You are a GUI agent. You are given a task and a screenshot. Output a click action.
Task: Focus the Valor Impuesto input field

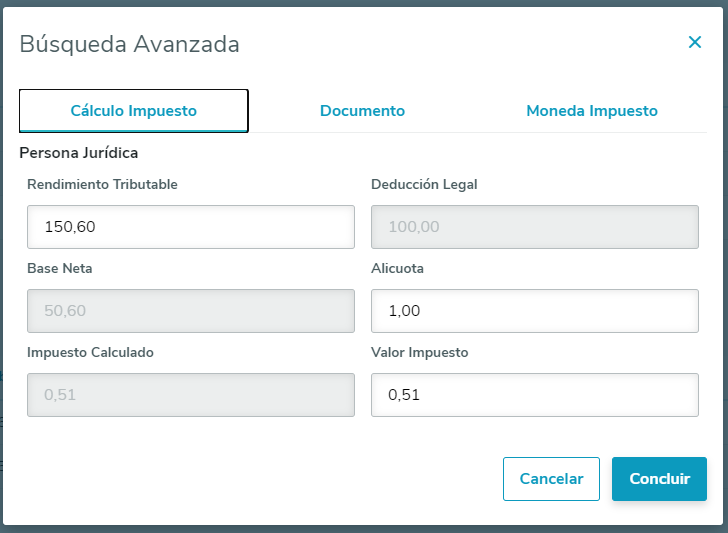534,395
